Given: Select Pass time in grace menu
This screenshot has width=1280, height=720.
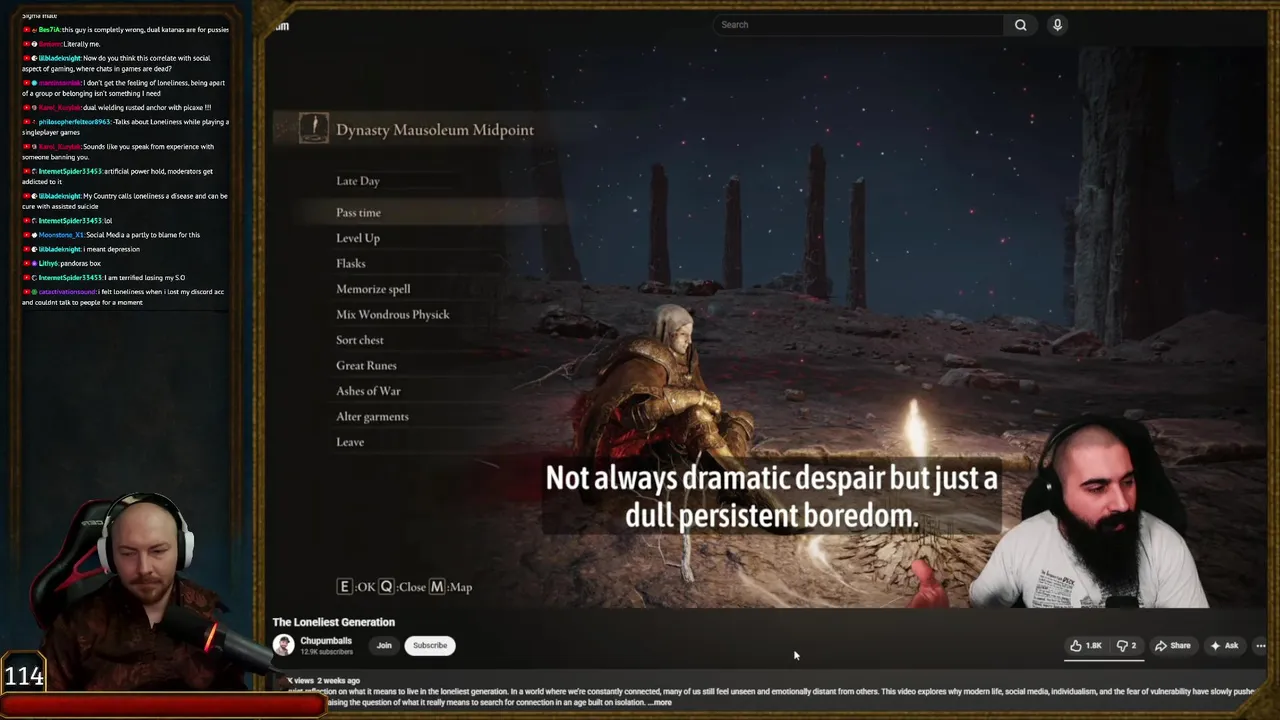Looking at the screenshot, I should pyautogui.click(x=358, y=212).
